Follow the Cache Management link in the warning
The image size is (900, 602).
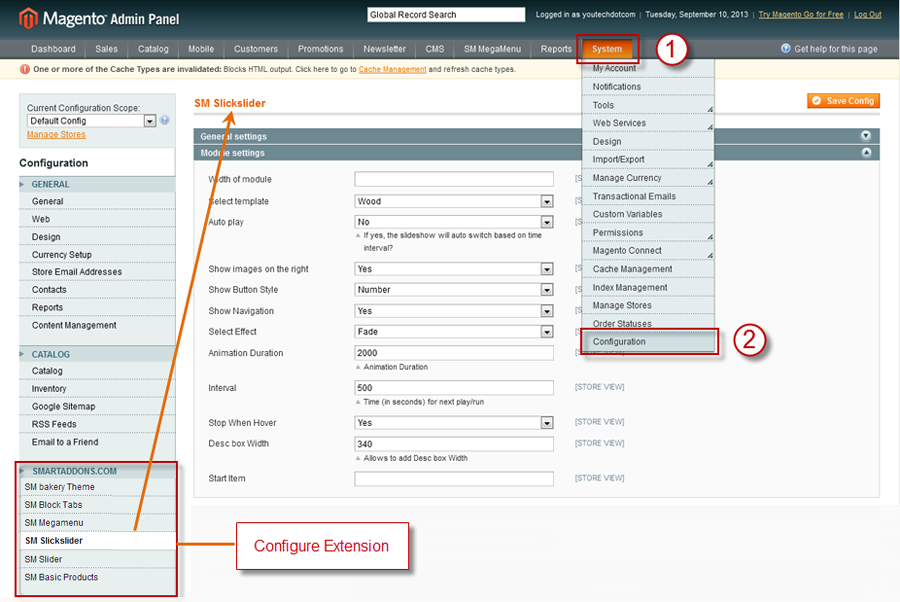click(393, 69)
